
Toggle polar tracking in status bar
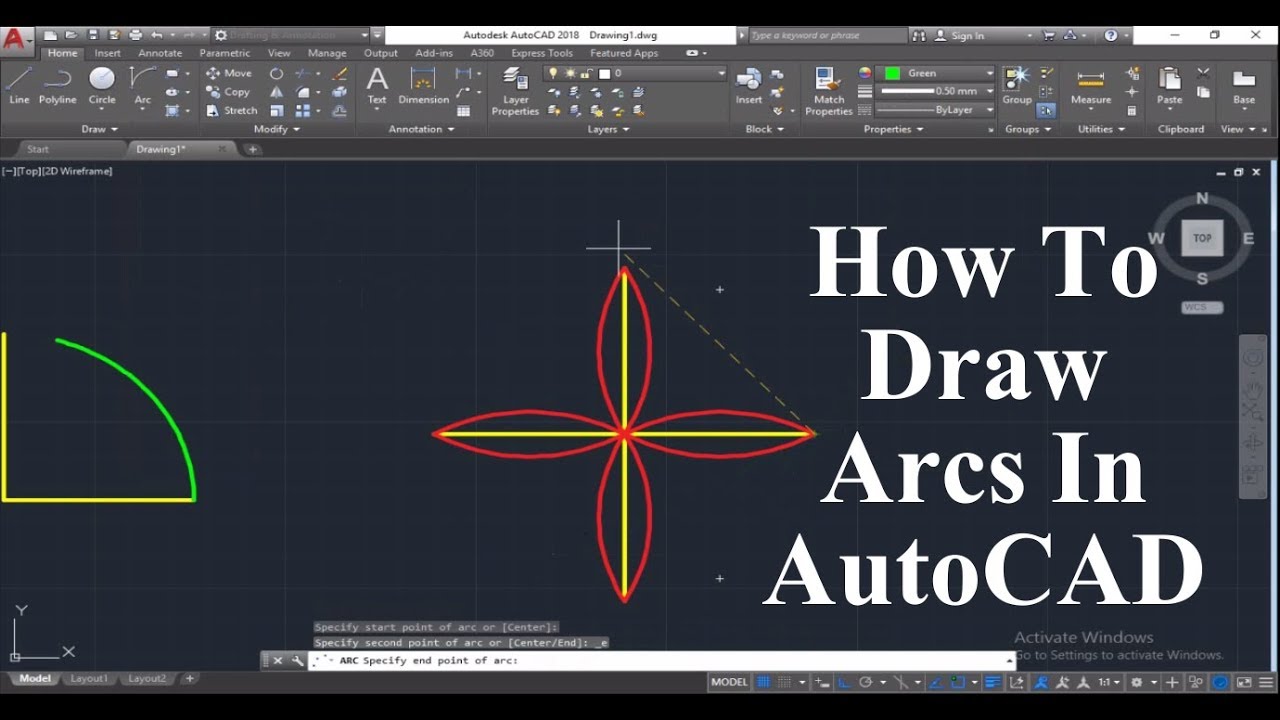[866, 682]
